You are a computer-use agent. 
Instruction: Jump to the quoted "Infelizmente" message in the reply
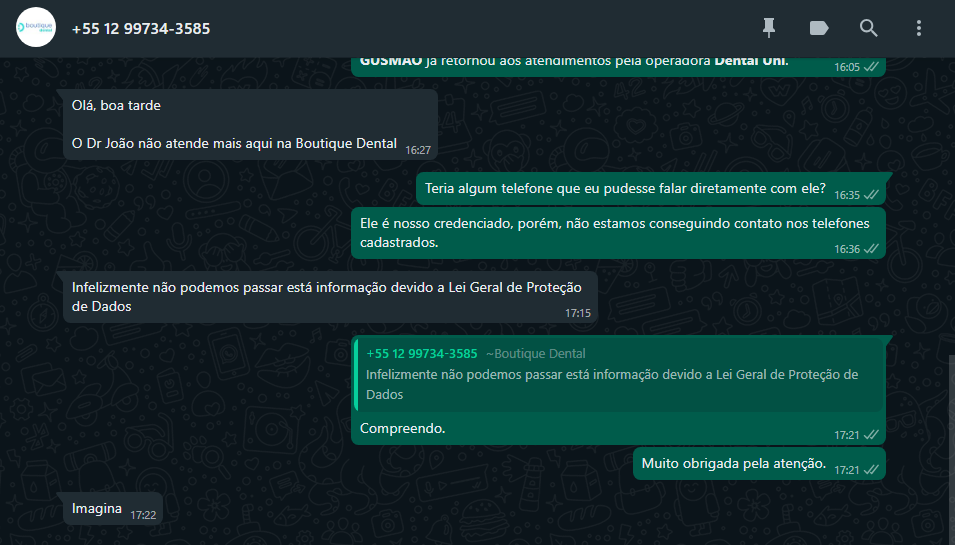[x=612, y=384]
